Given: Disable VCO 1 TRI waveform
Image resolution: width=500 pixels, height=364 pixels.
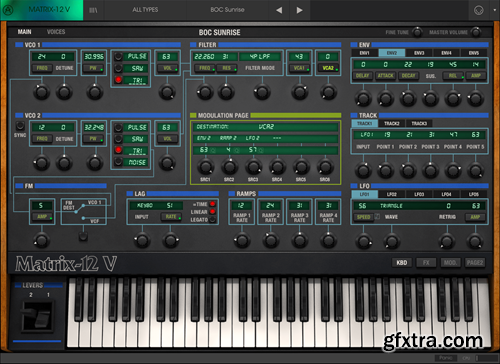Looking at the screenshot, I should [x=118, y=80].
